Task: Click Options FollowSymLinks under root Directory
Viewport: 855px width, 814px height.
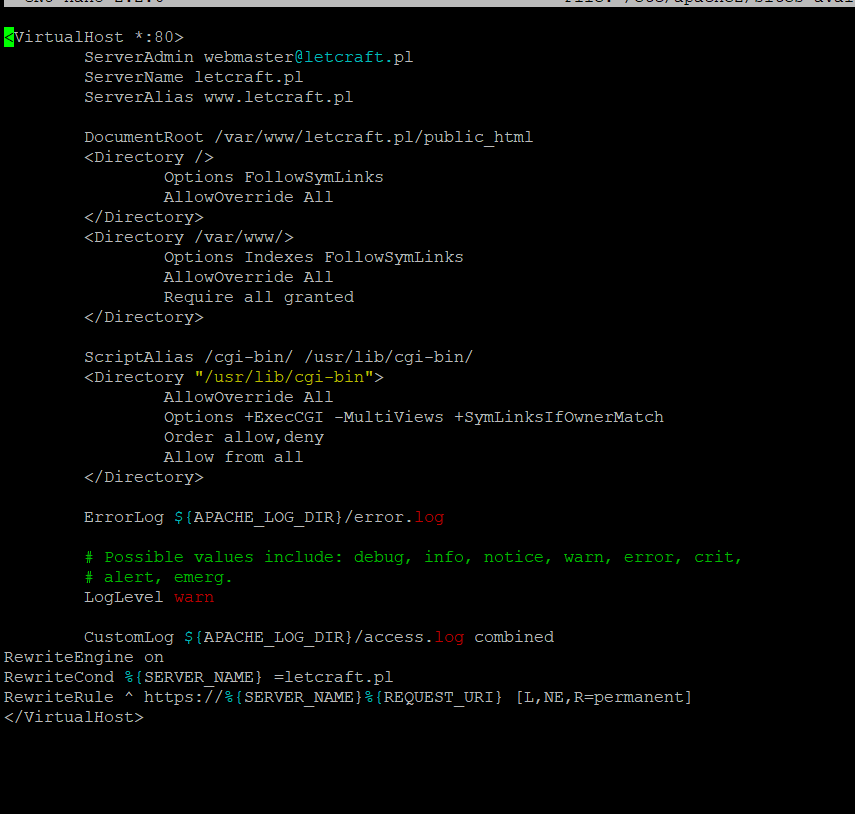Action: 273,177
